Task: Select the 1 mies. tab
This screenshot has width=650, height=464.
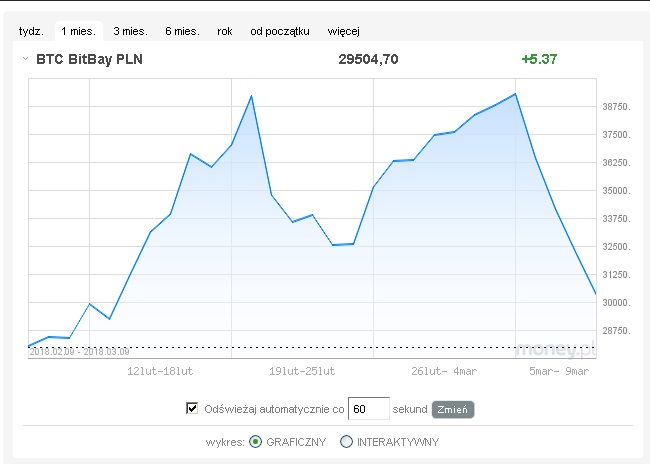Action: click(x=78, y=31)
